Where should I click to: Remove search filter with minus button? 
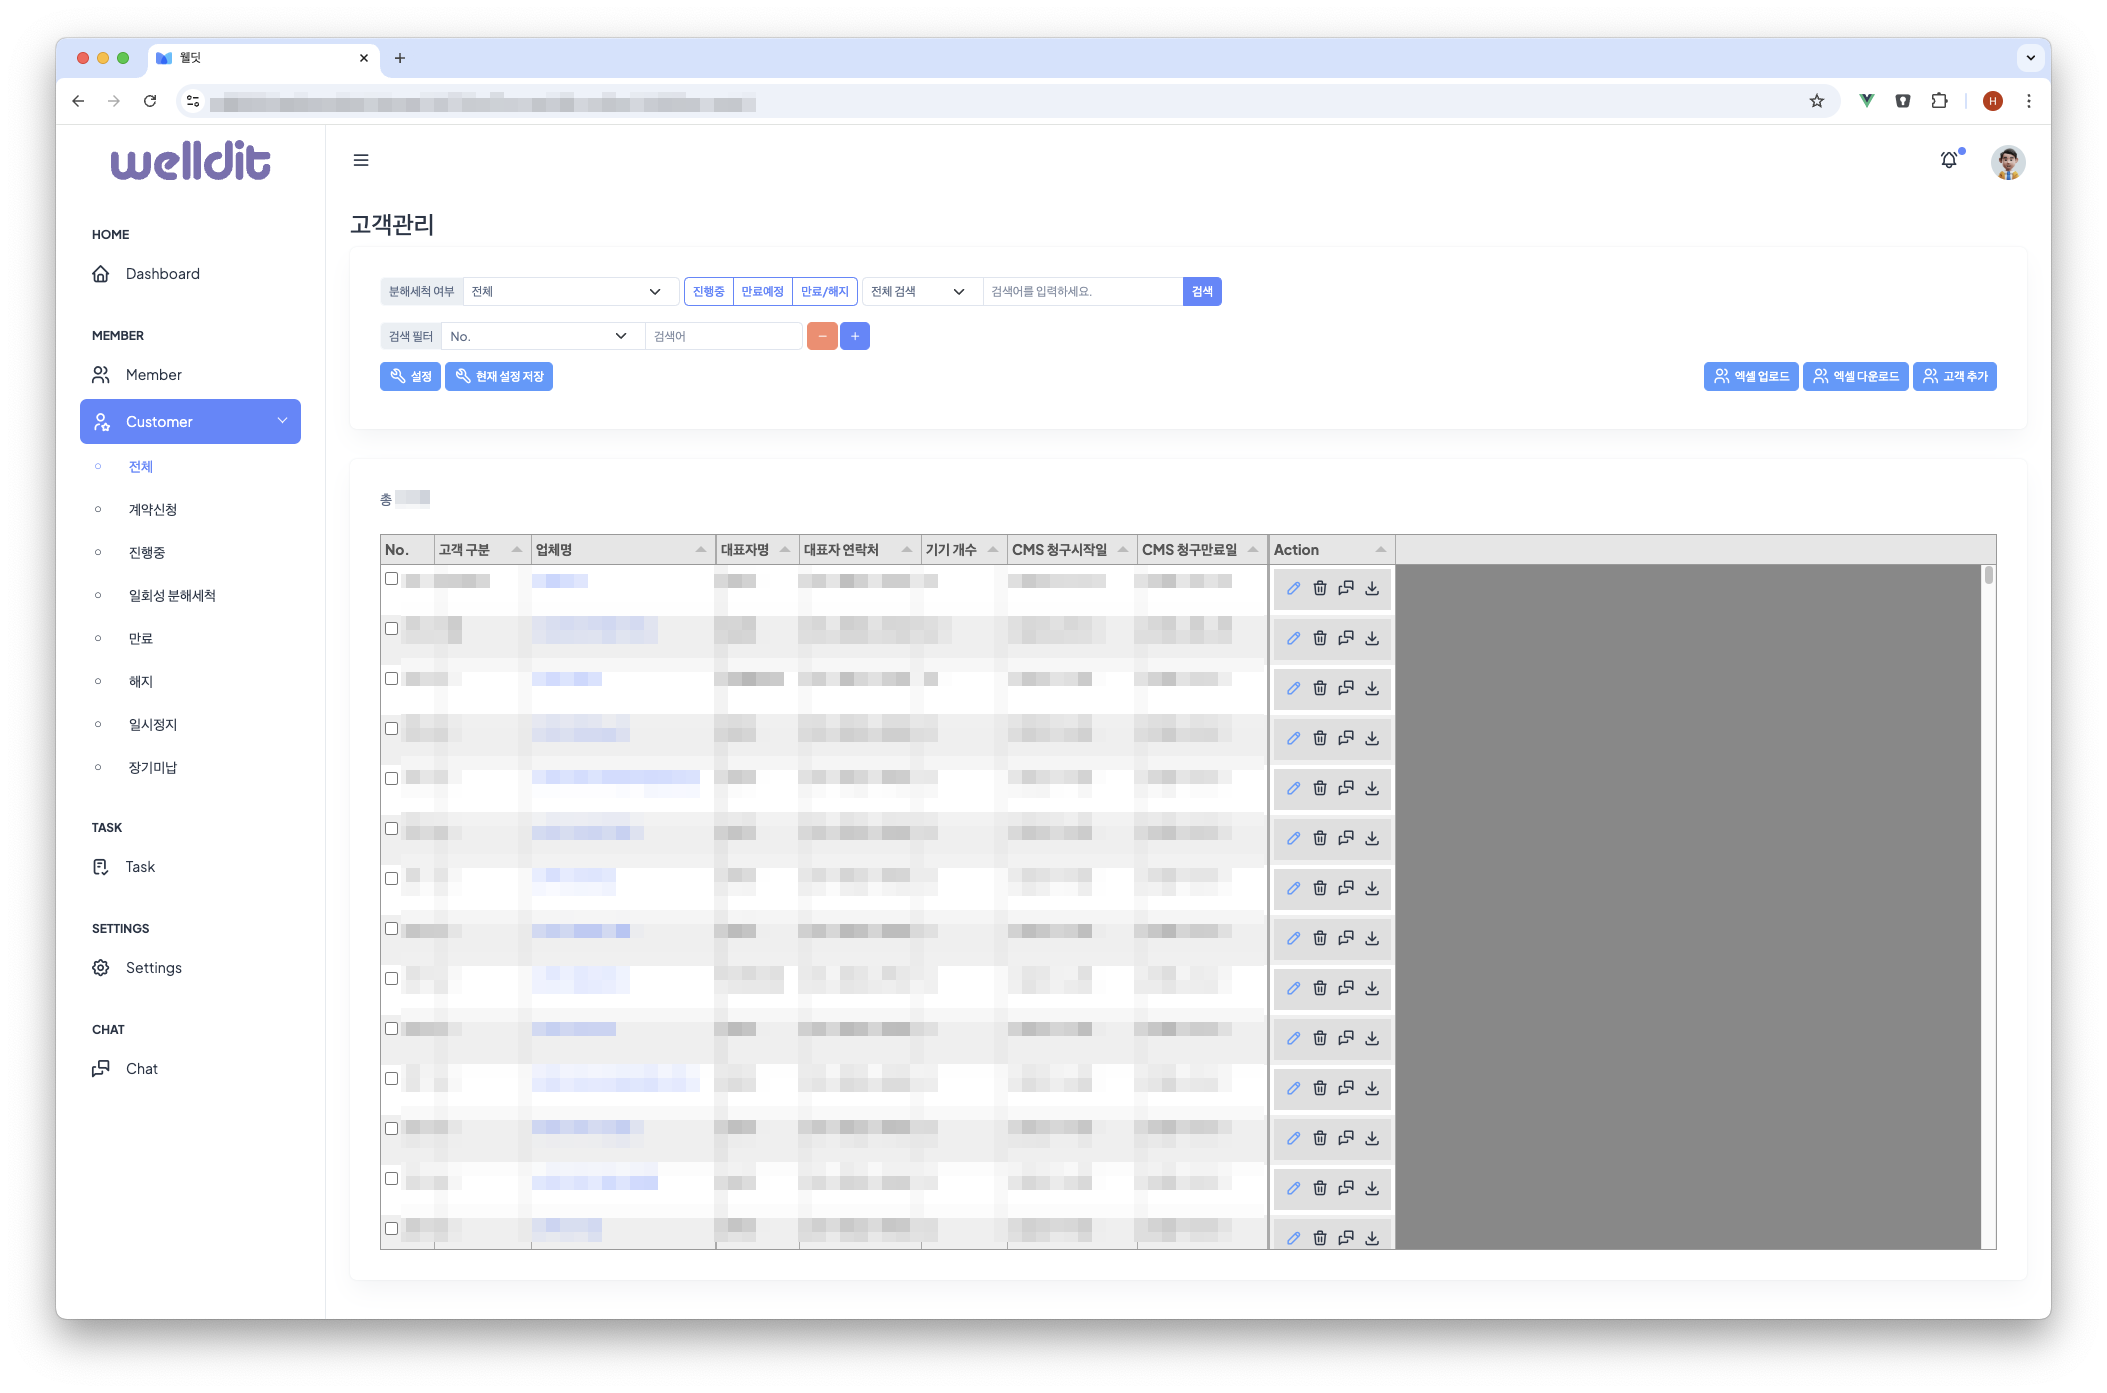pyautogui.click(x=822, y=336)
